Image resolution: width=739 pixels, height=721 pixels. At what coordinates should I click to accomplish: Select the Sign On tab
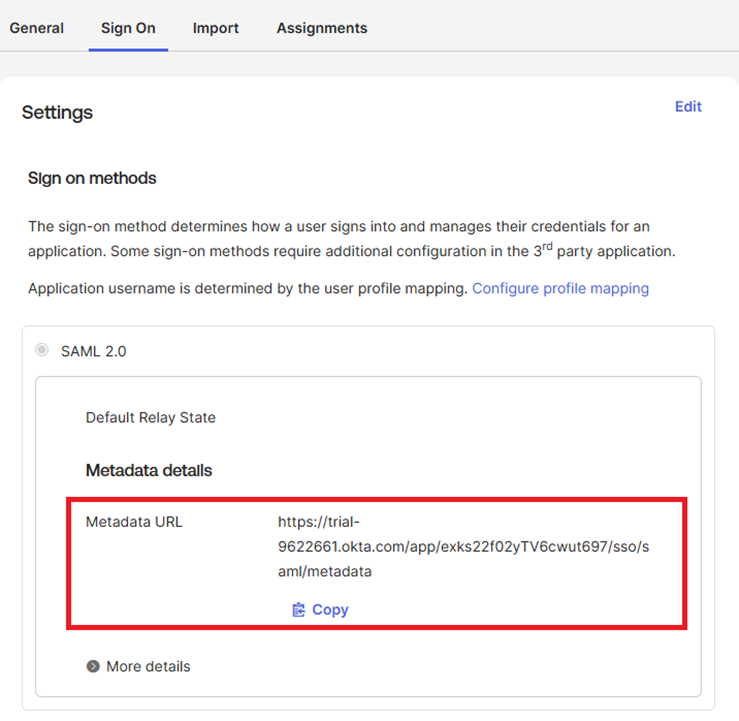click(x=128, y=28)
